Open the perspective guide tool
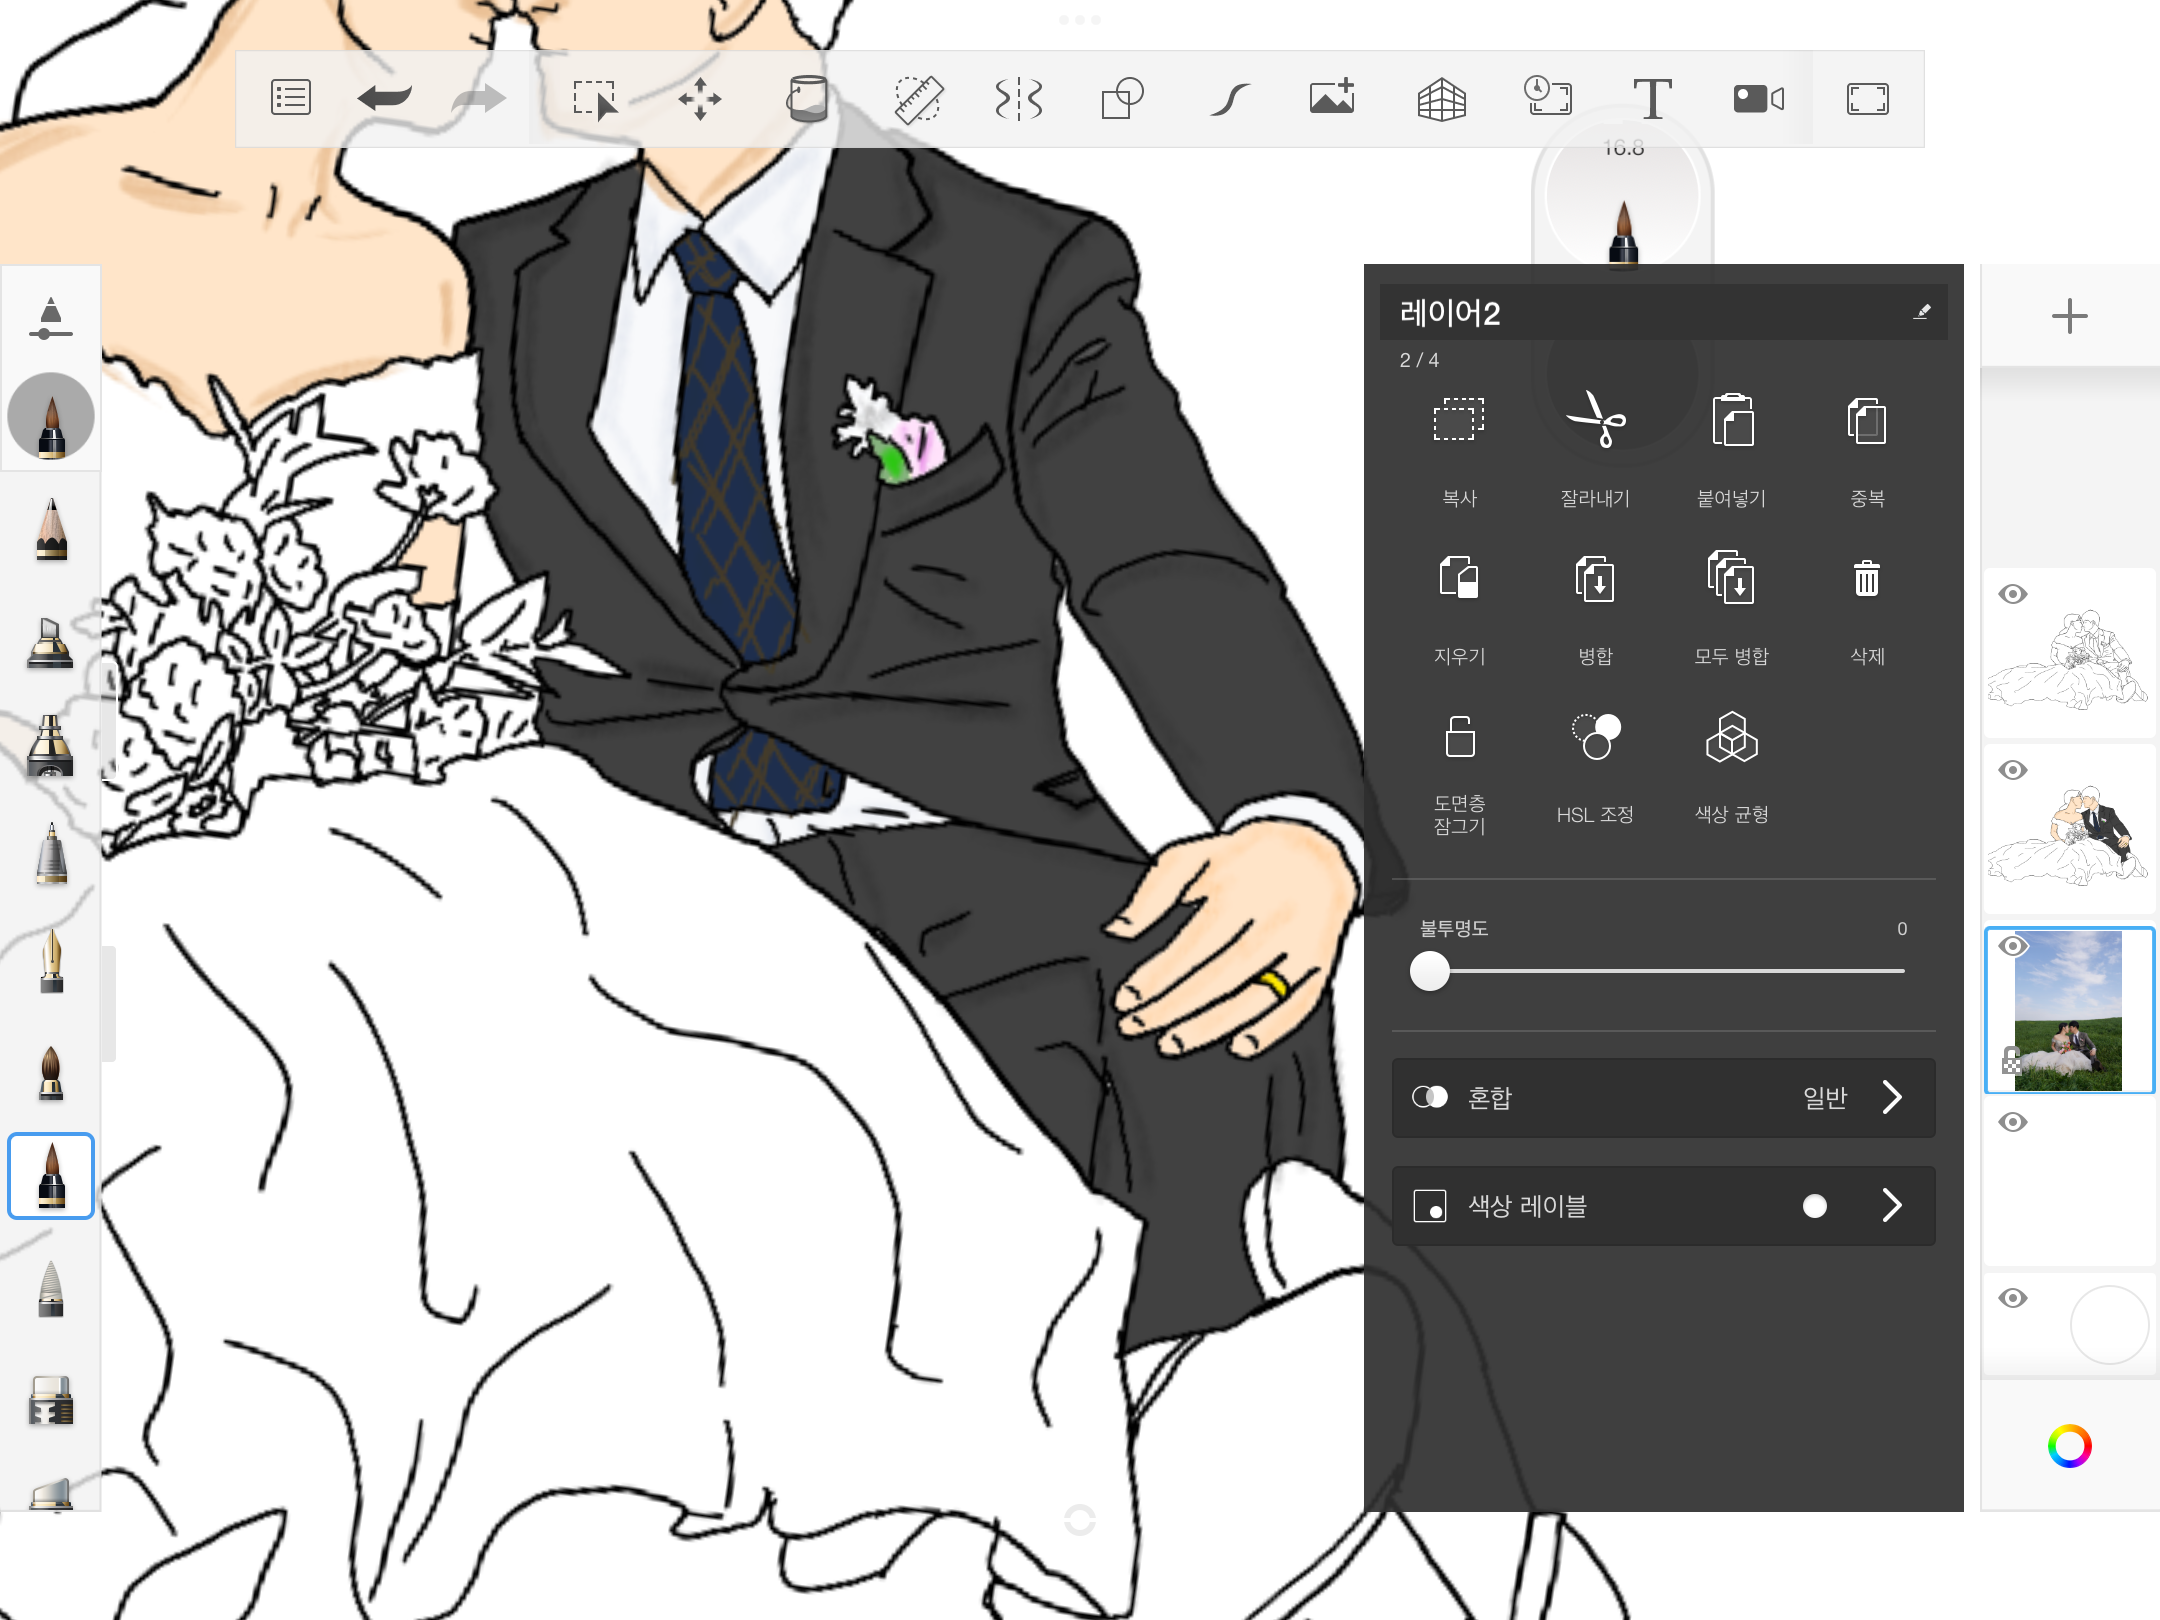 click(x=1441, y=98)
